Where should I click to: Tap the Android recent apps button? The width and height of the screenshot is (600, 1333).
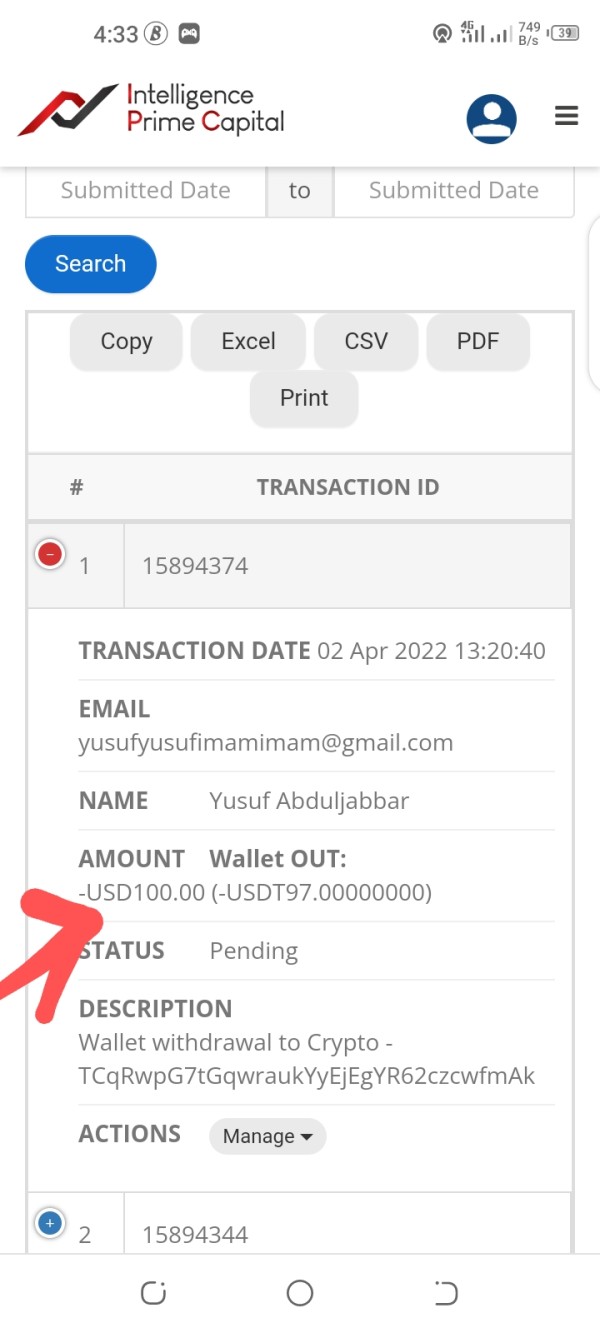pos(153,1293)
